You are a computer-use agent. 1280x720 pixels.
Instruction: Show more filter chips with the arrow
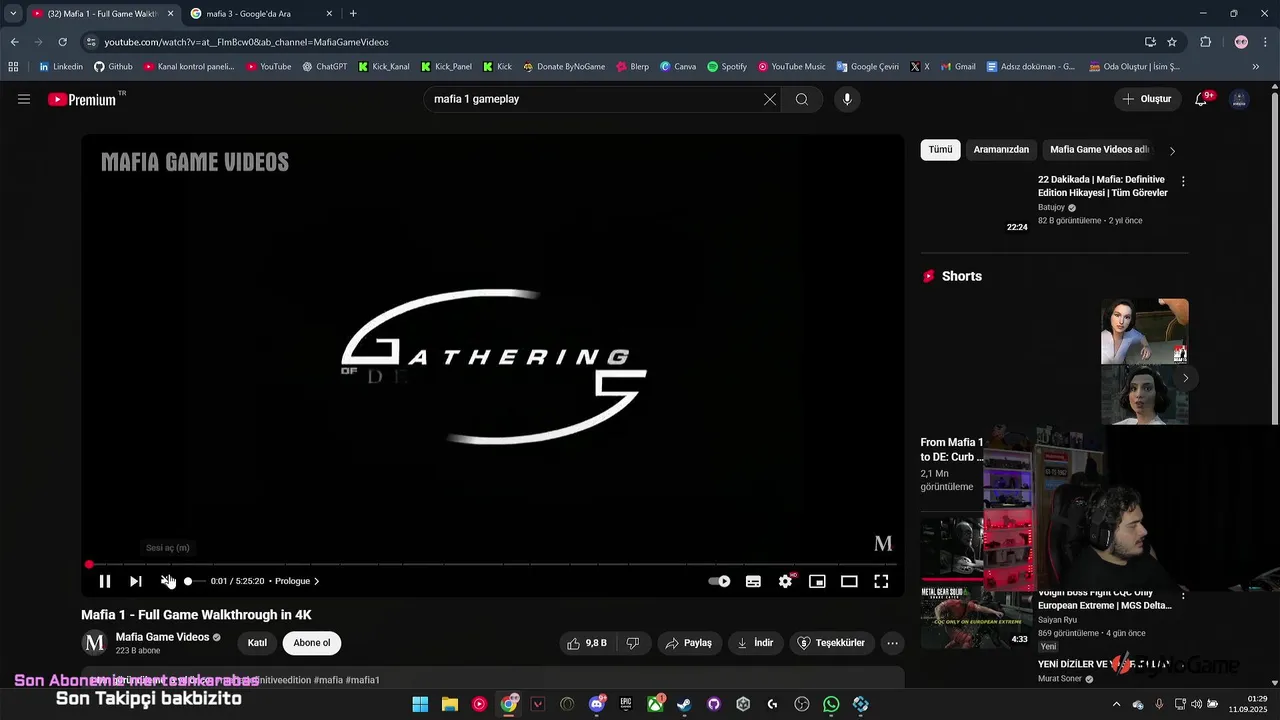[x=1172, y=151]
